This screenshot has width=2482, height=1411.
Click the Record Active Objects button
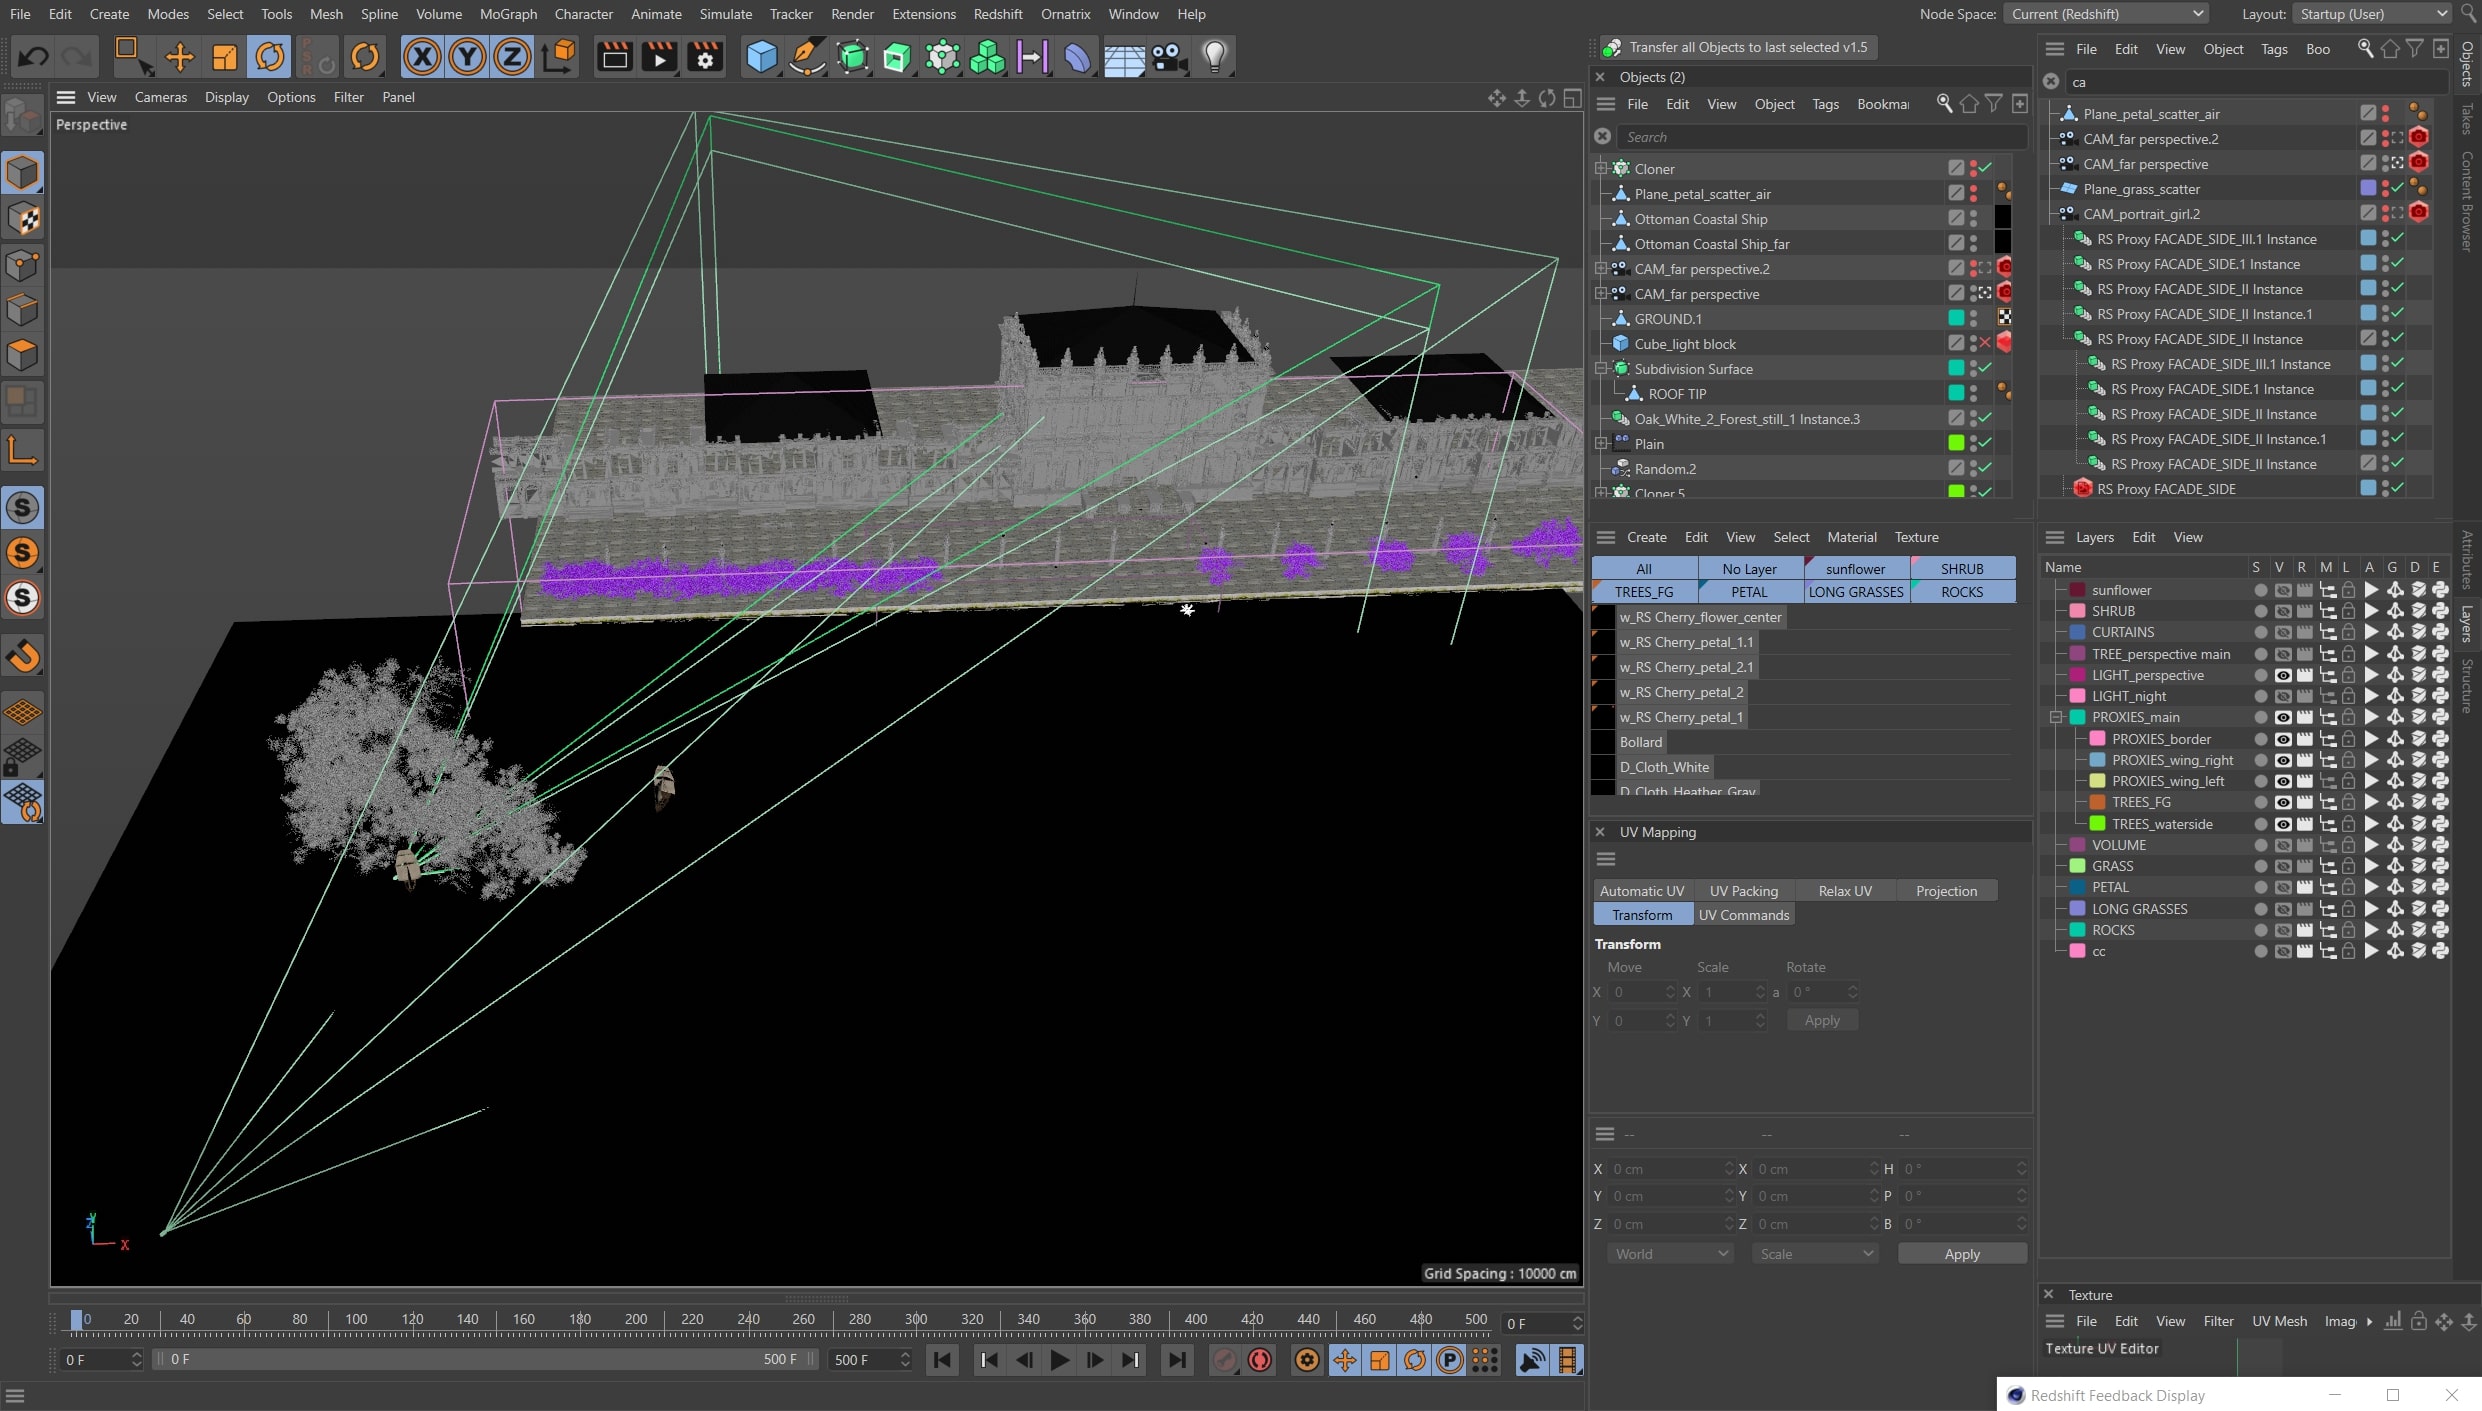[1224, 1359]
